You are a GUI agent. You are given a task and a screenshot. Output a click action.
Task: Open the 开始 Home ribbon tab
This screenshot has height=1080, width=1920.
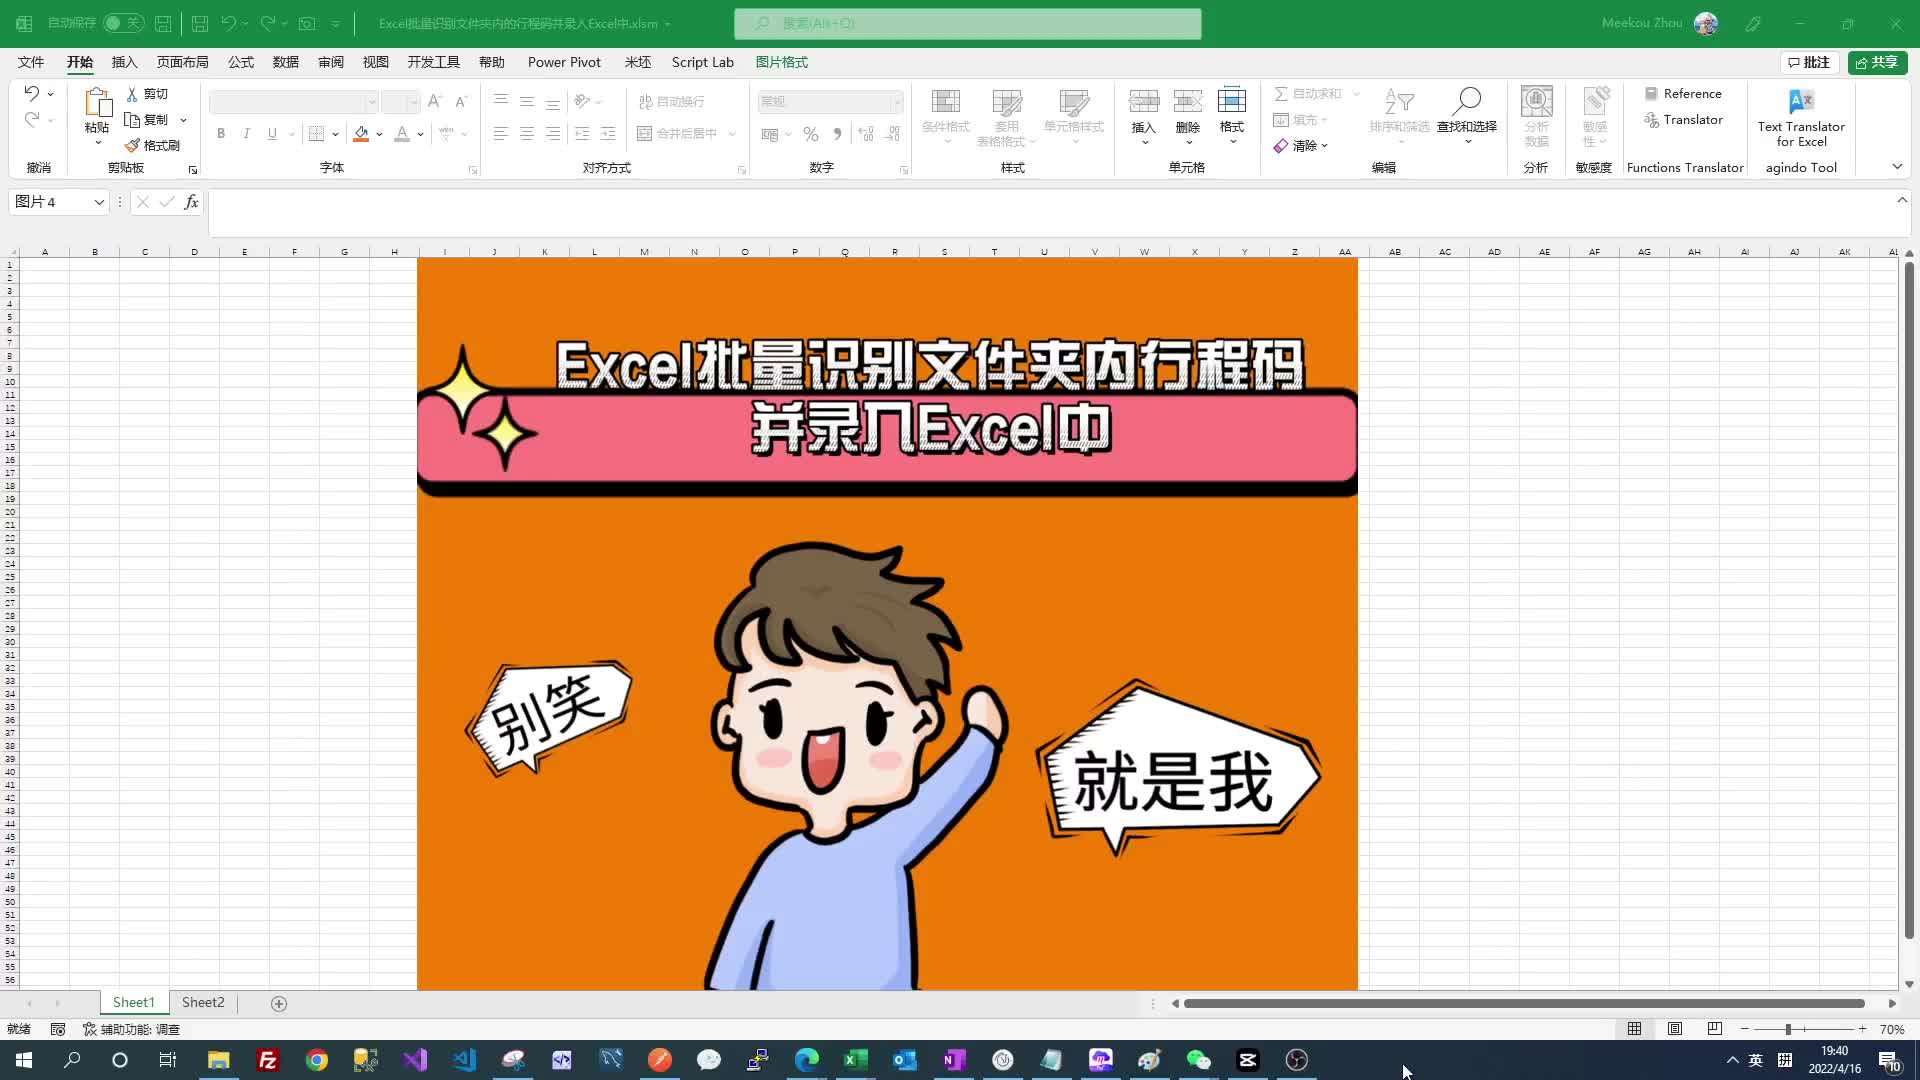click(80, 62)
